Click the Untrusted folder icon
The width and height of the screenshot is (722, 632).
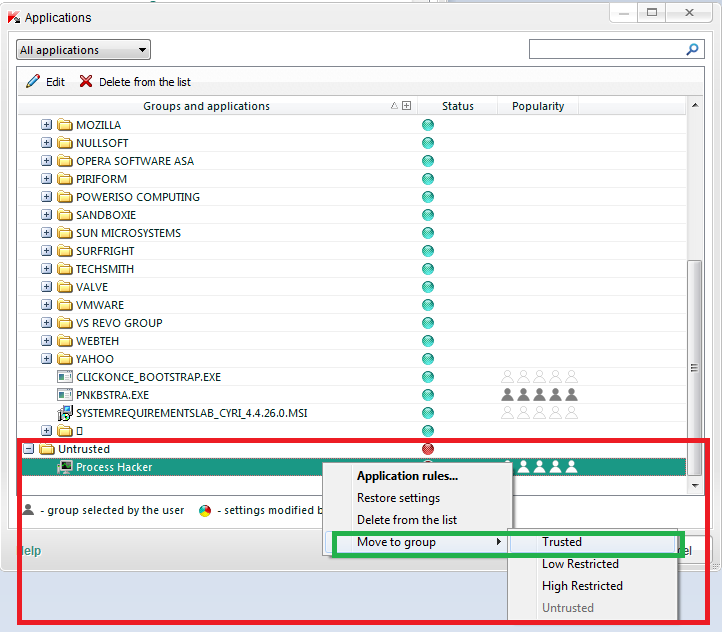coord(47,449)
